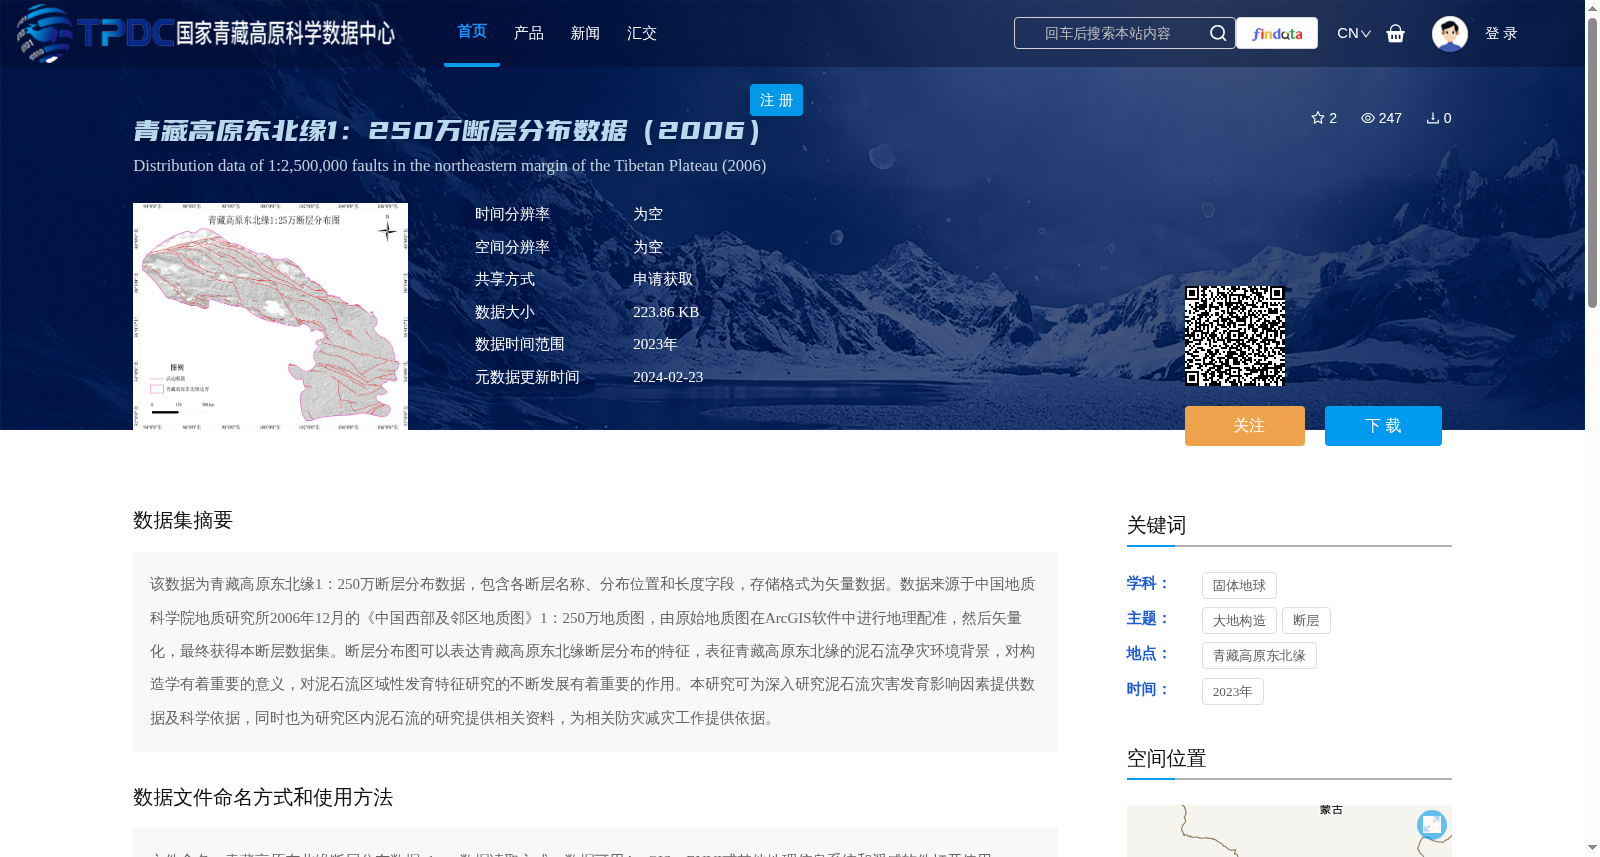Open the CN language dropdown
Viewport: 1600px width, 857px height.
tap(1353, 33)
